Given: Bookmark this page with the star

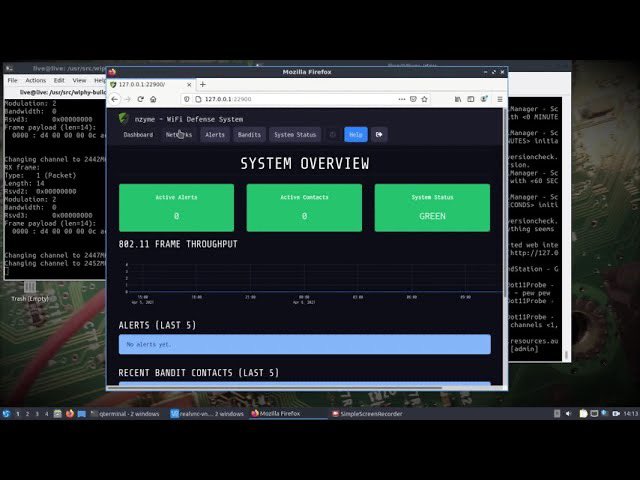Looking at the screenshot, I should click(424, 99).
